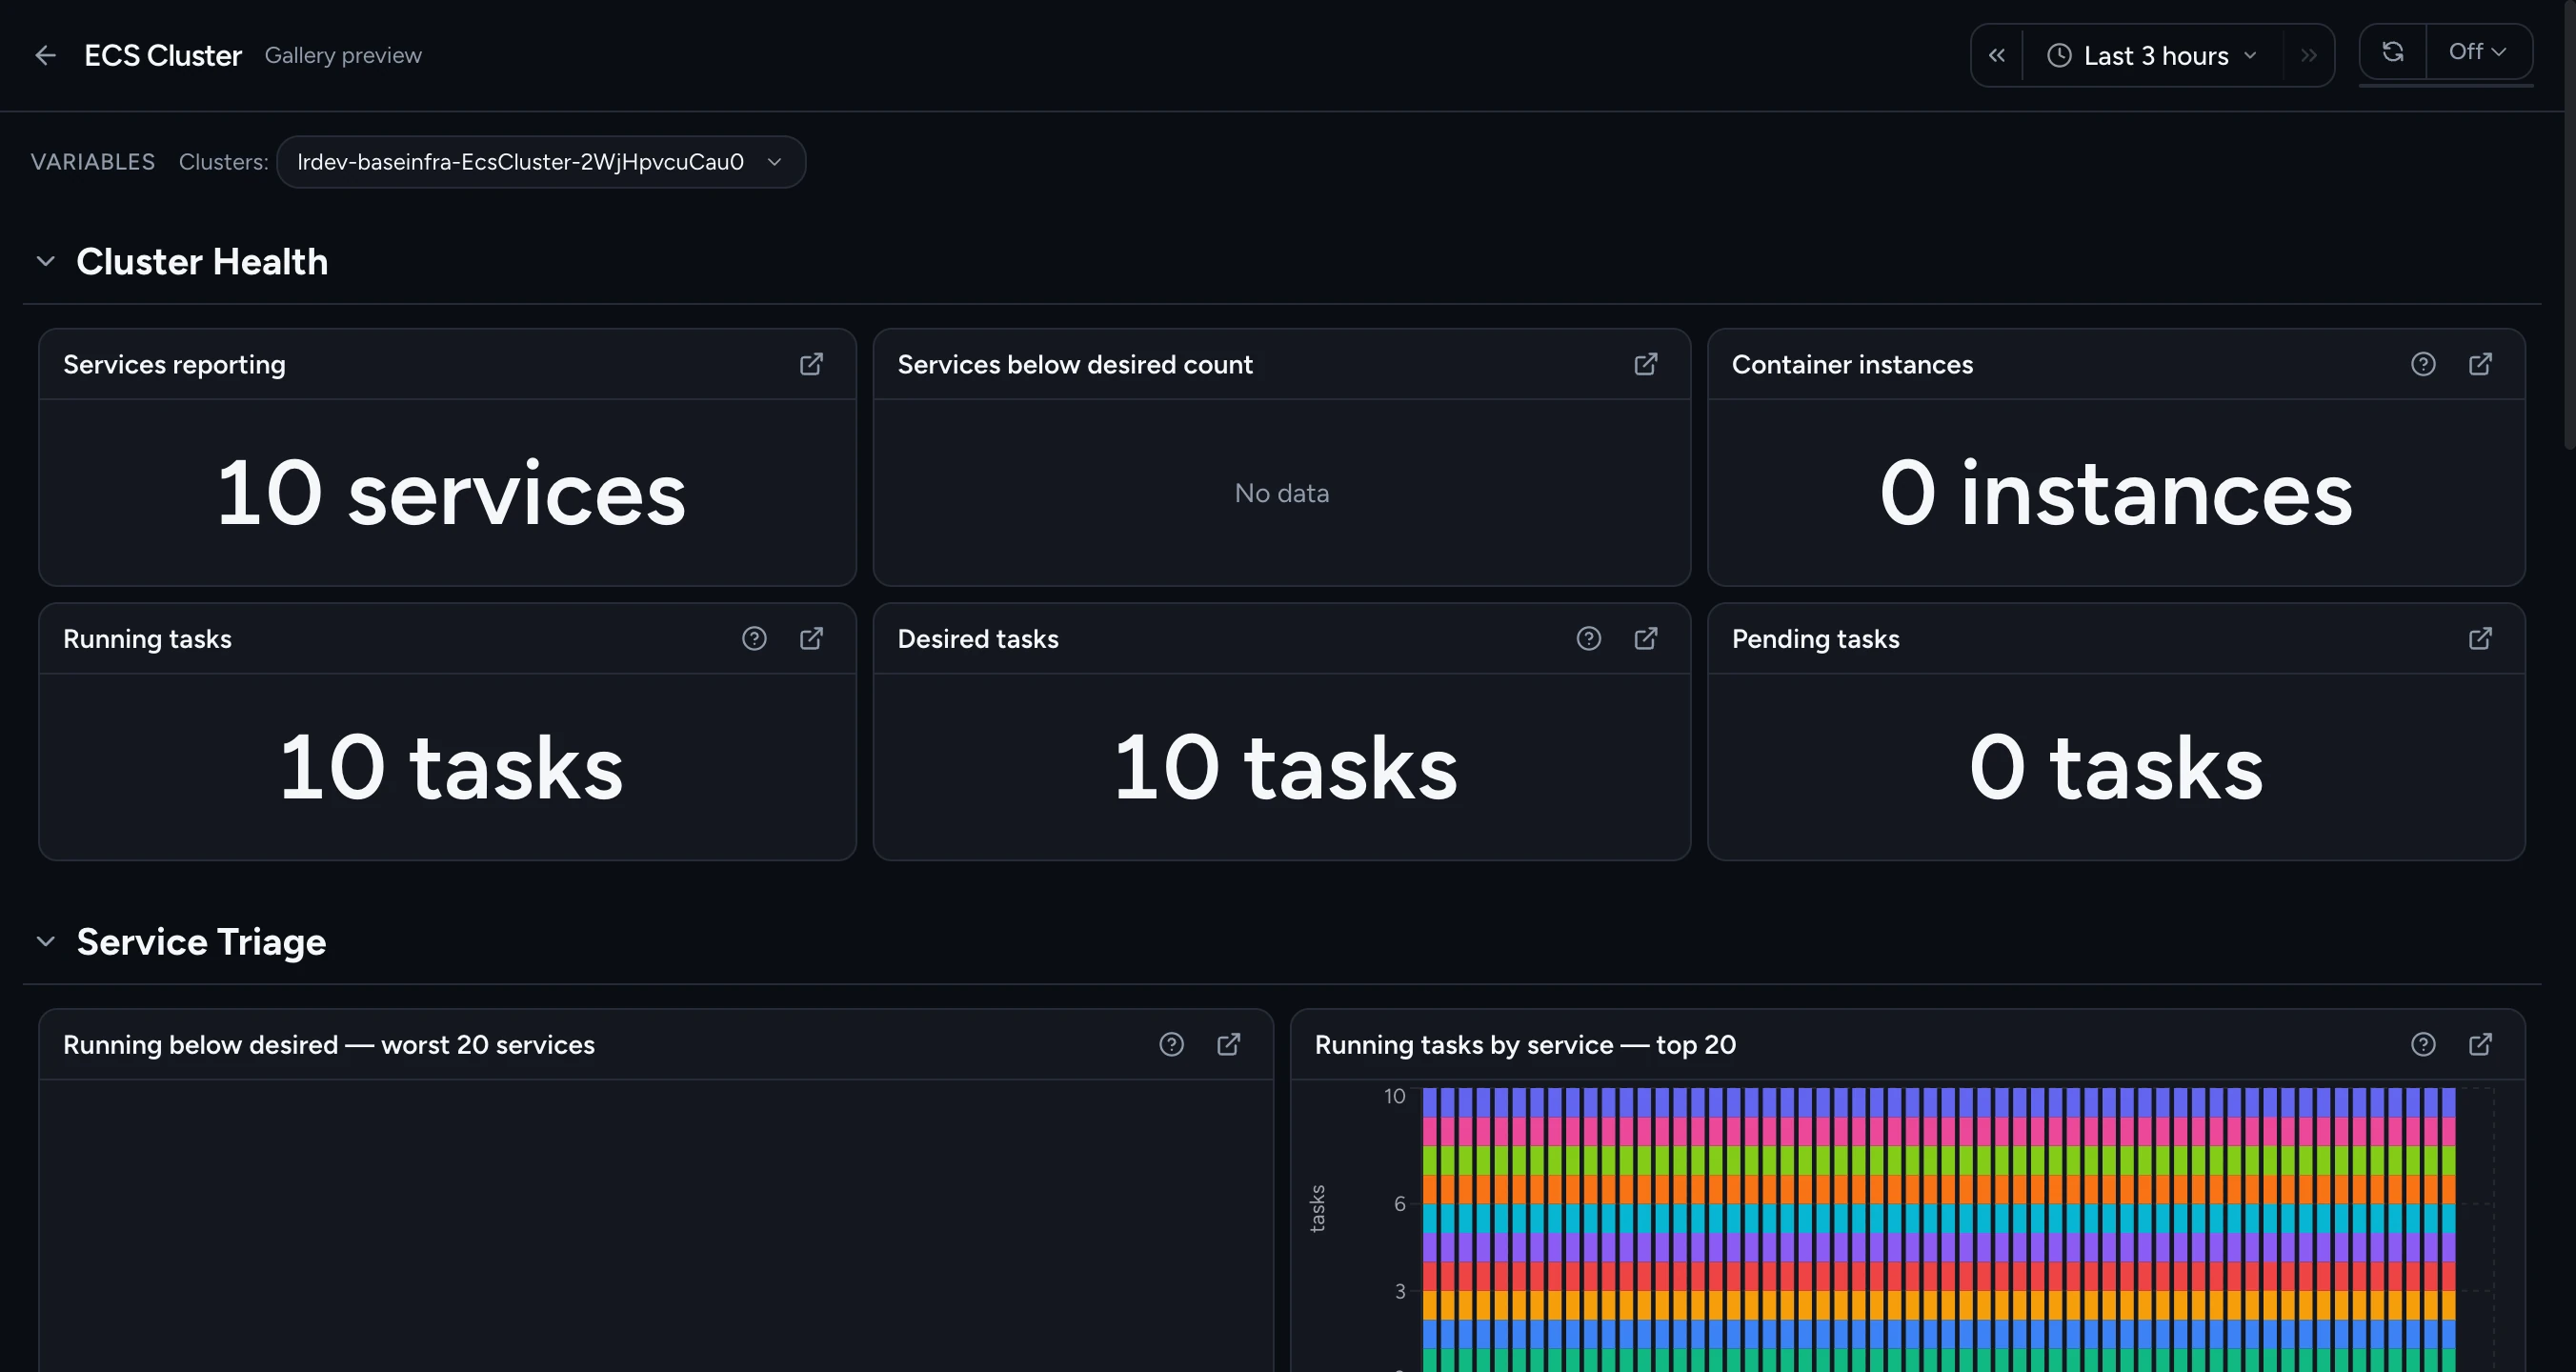Shift time range forward with double-right chevron
Viewport: 2576px width, 1372px height.
2308,55
